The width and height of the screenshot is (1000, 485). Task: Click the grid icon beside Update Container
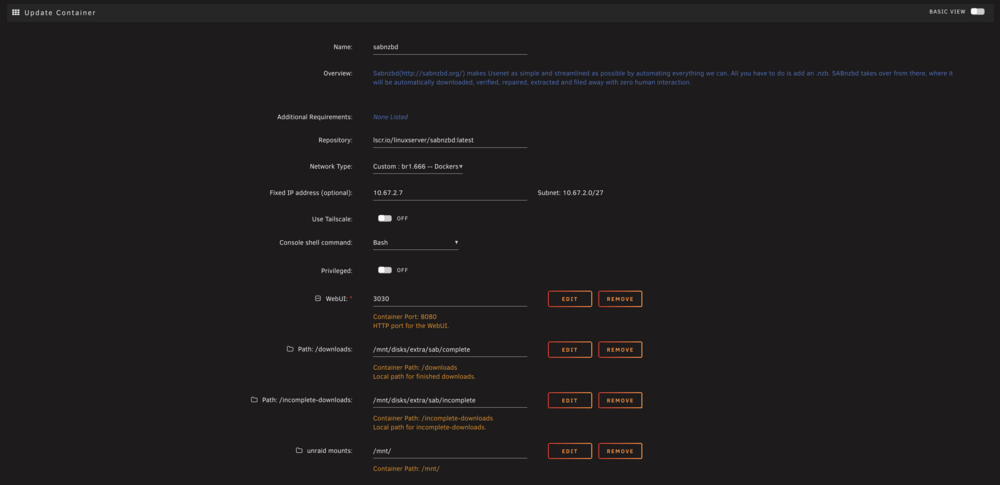coord(16,12)
